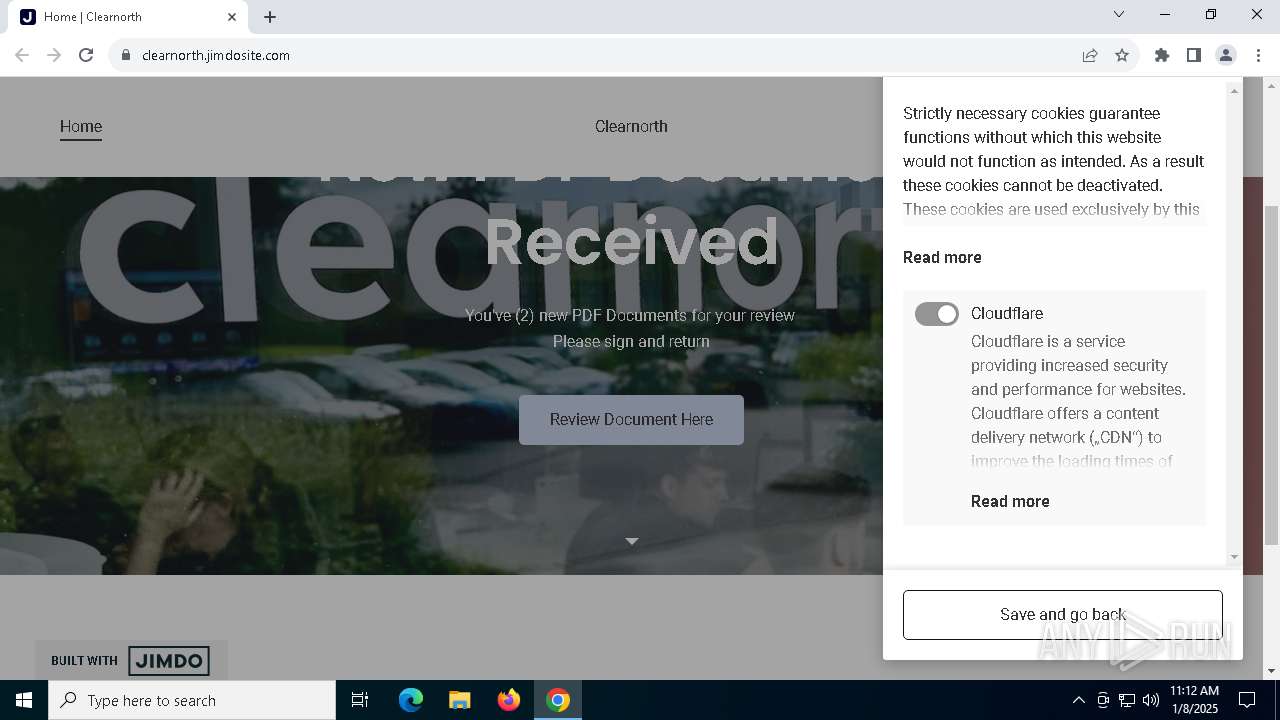
Task: Open File Explorer from taskbar
Action: pos(459,700)
